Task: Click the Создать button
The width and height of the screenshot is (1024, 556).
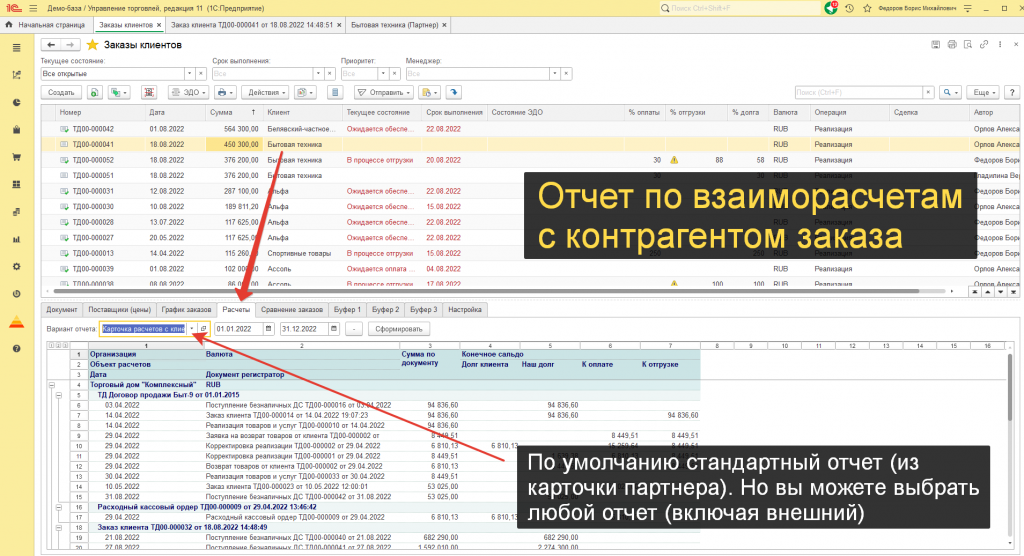Action: (x=61, y=93)
